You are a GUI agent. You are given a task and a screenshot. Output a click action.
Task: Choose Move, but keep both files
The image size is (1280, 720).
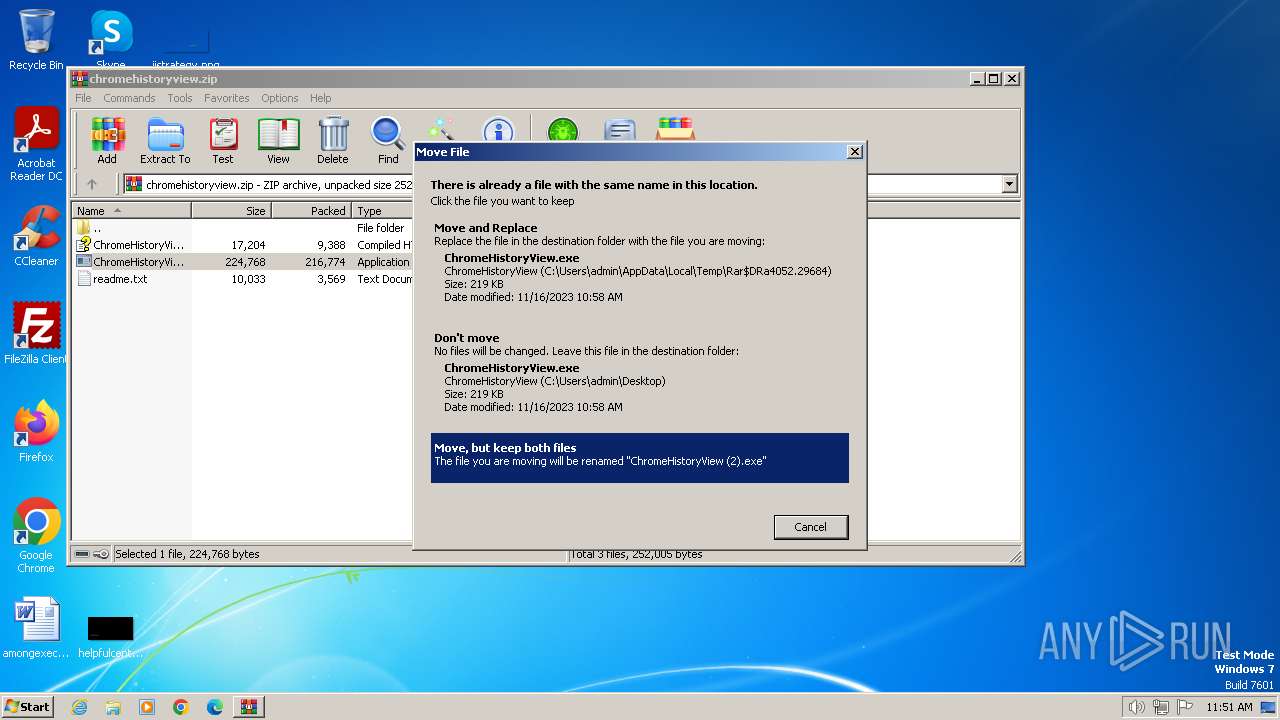[x=640, y=458]
